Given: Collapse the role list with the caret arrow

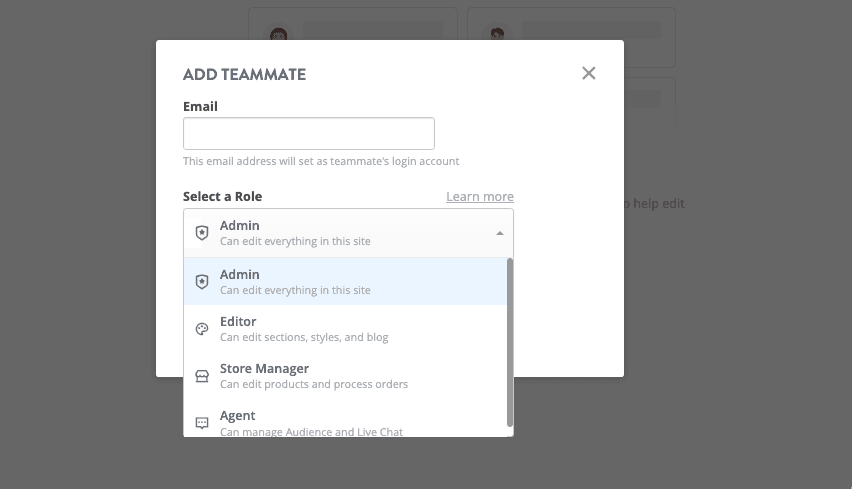Looking at the screenshot, I should 499,233.
